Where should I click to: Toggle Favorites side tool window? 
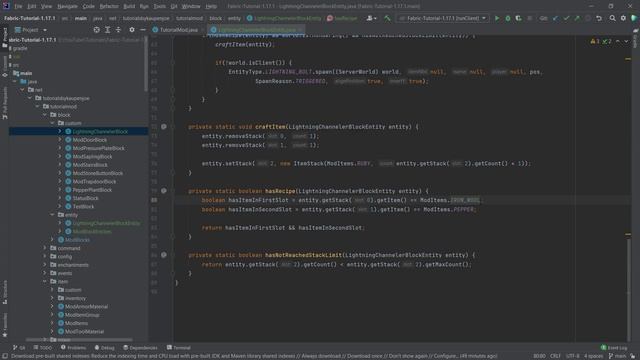(x=4, y=325)
